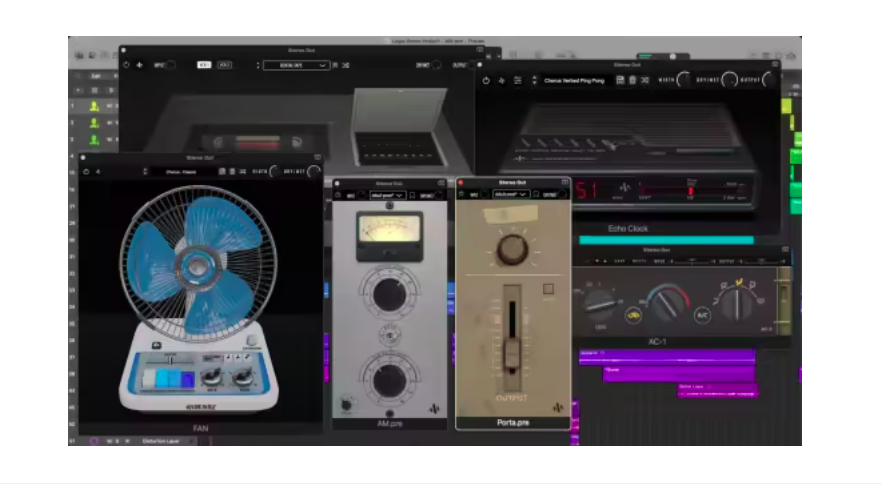Screen dimensions: 882x498
Task: Click bookmark icon in Porta.pre header
Action: click(536, 194)
